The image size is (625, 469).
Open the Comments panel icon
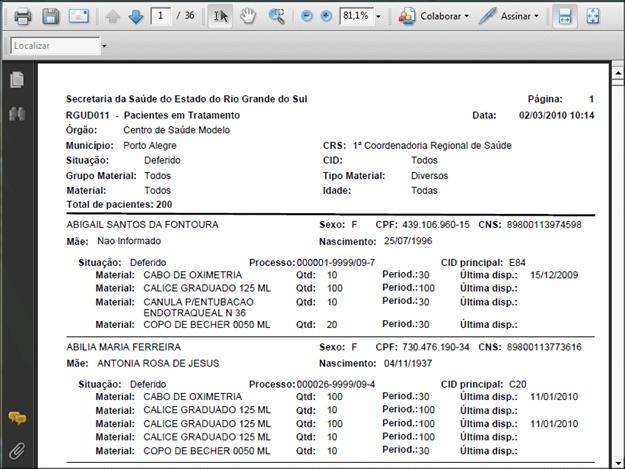click(x=17, y=418)
